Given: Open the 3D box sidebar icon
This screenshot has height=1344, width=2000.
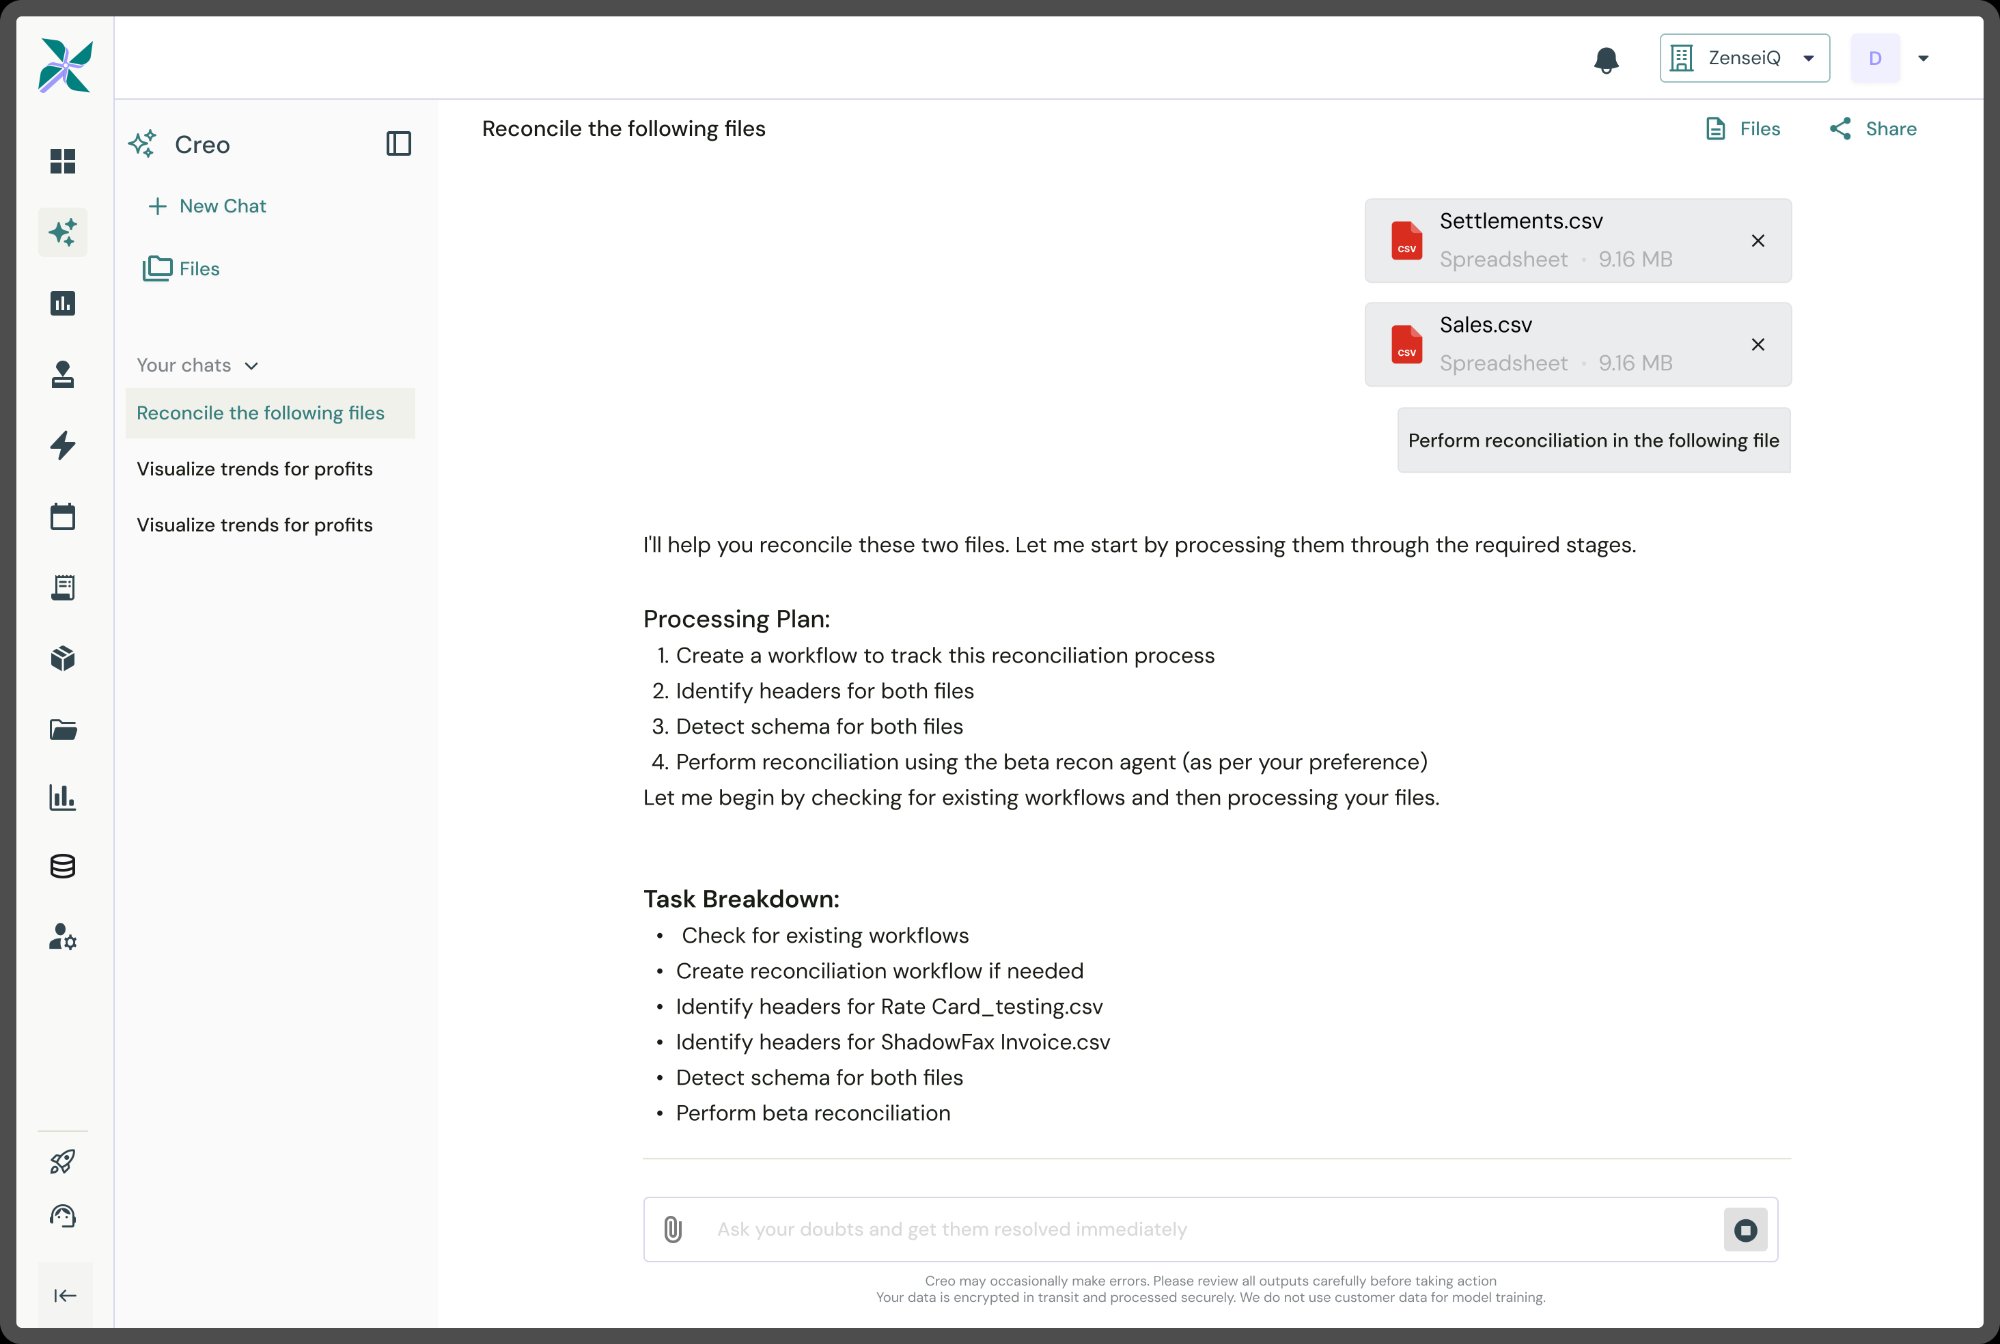Looking at the screenshot, I should (63, 658).
